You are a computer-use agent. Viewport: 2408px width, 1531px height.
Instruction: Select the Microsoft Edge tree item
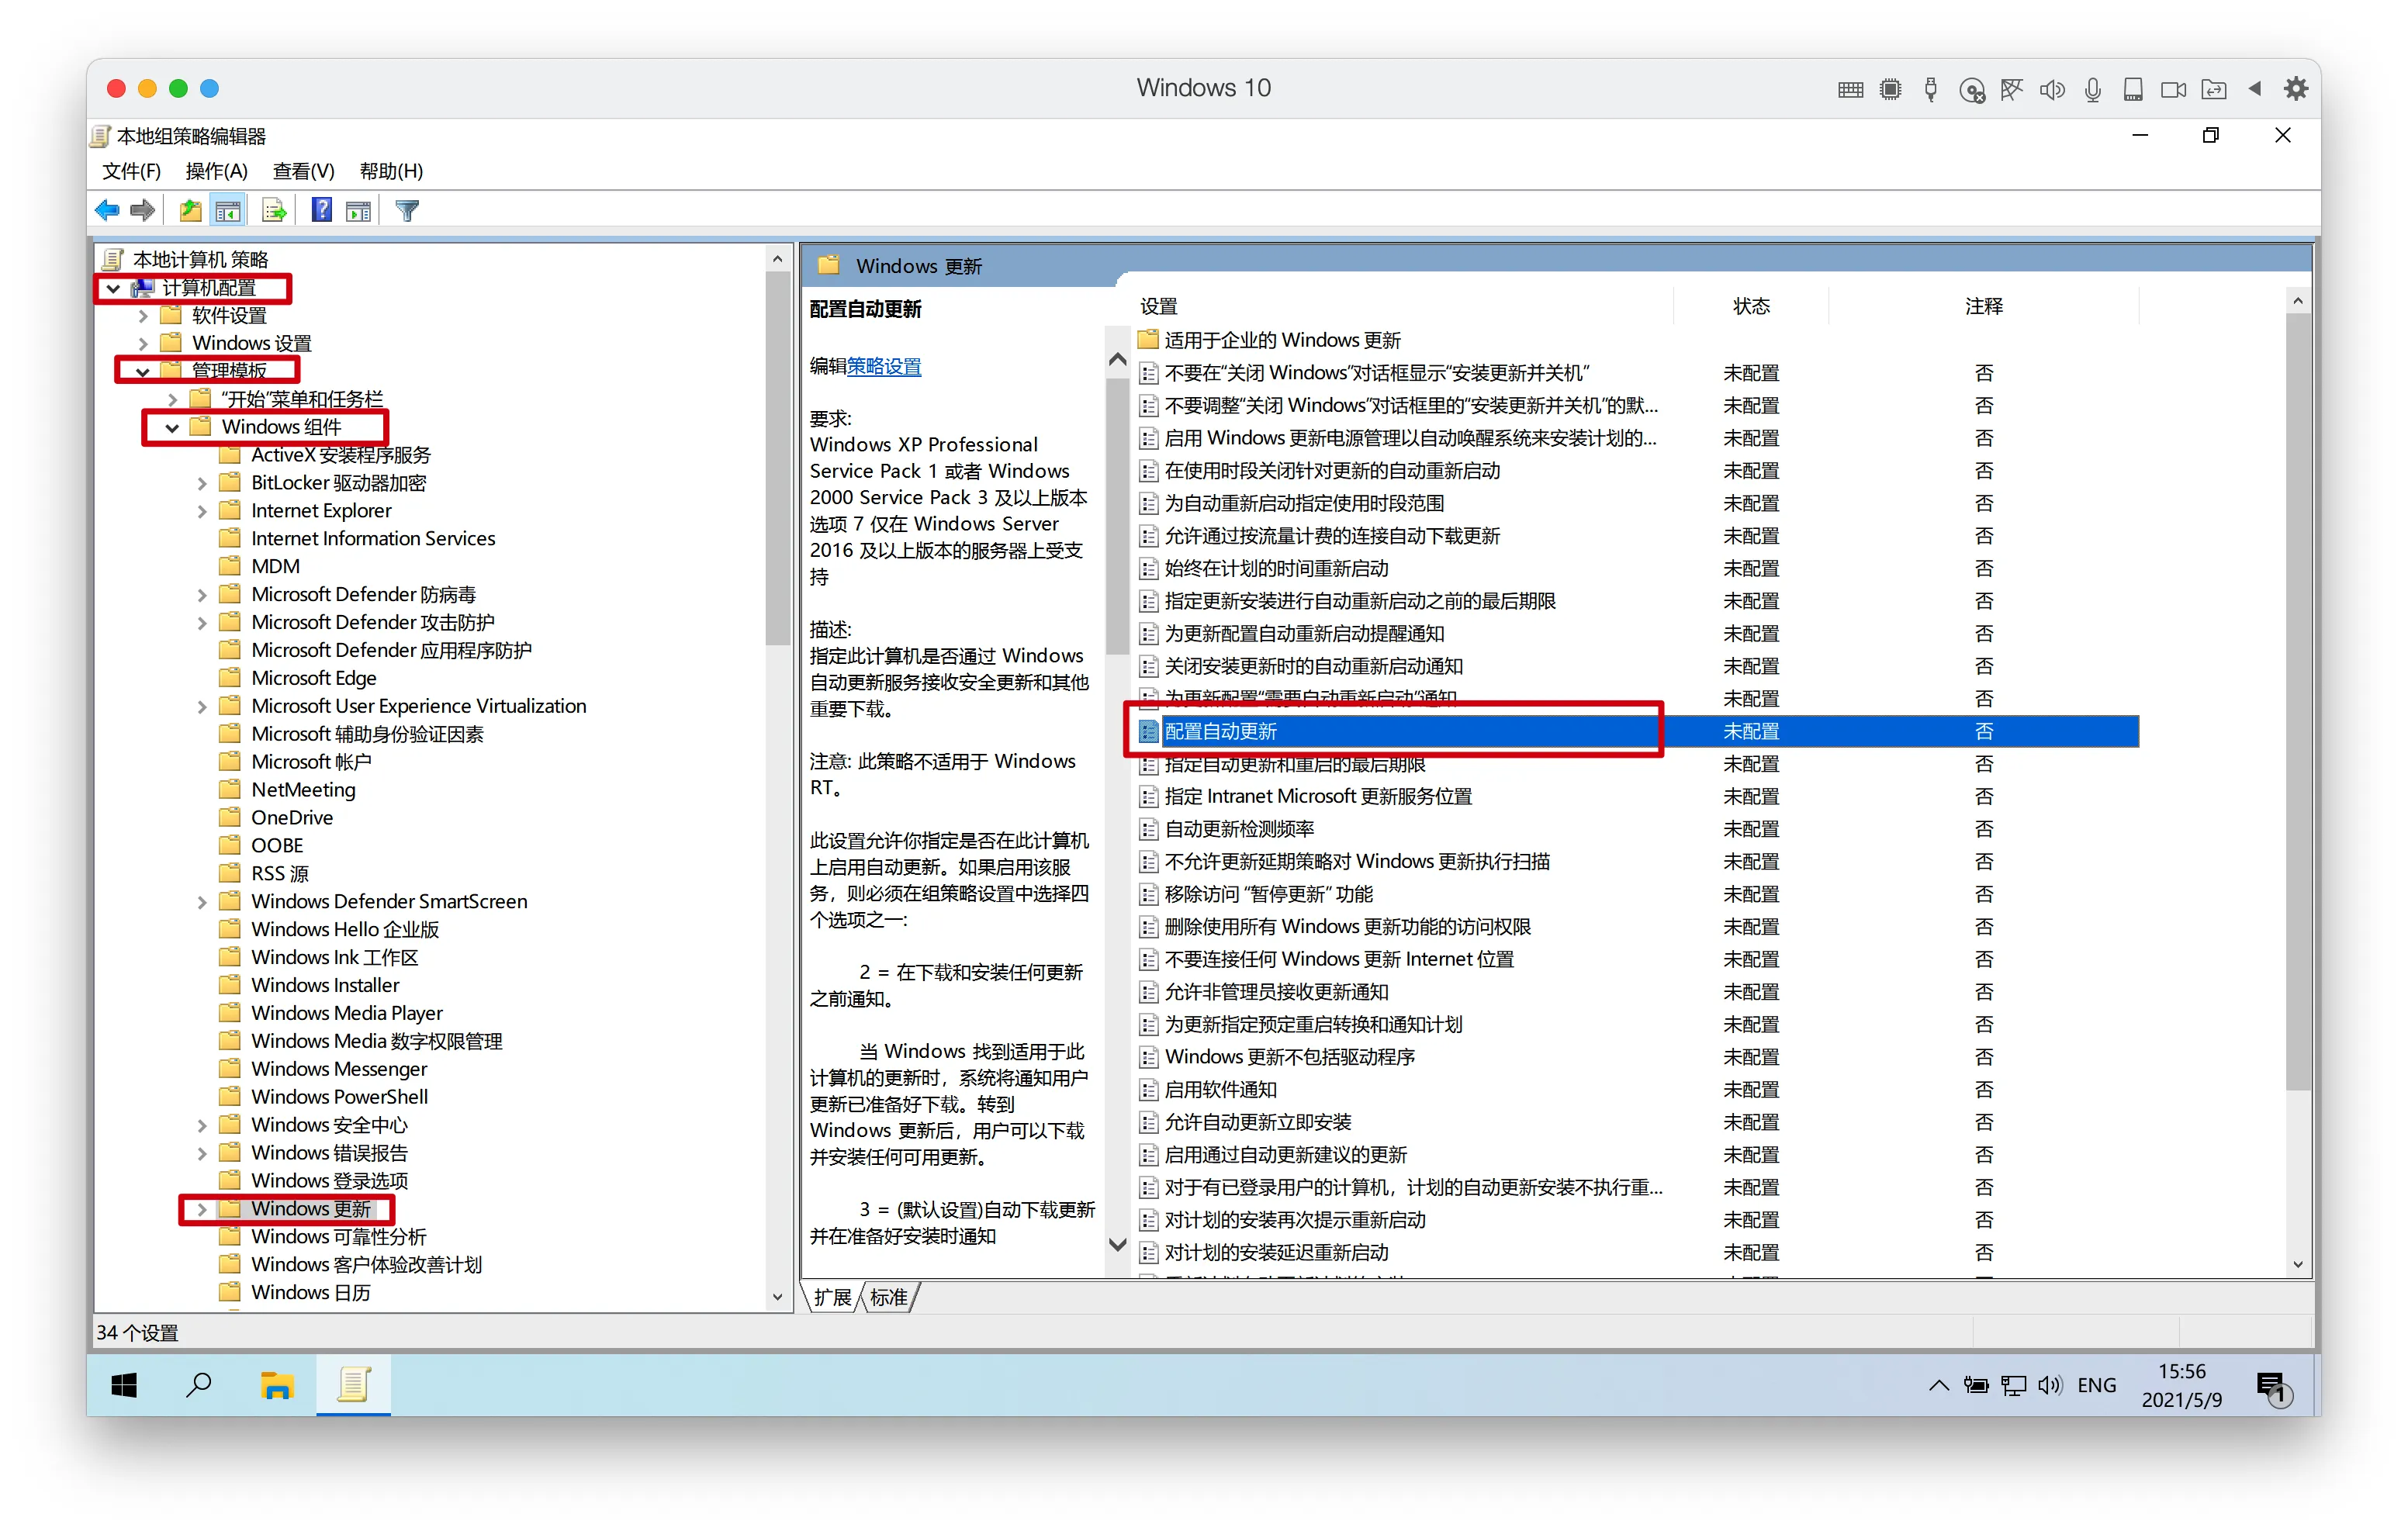coord(314,679)
